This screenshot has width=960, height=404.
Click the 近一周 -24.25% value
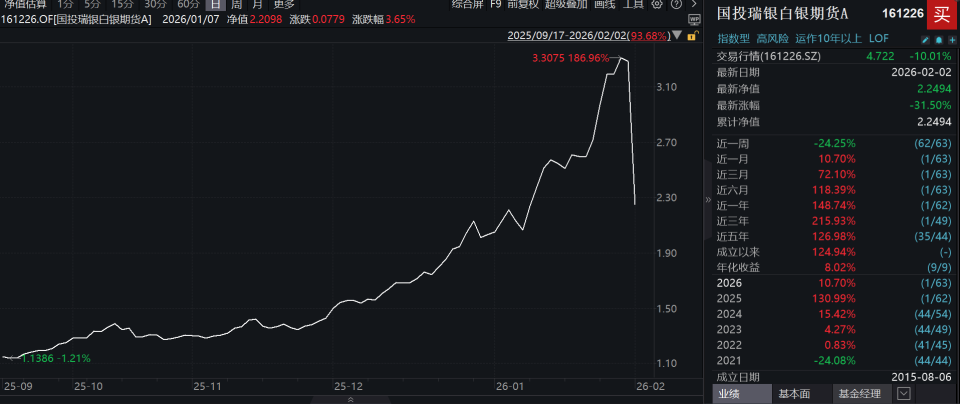pos(834,144)
